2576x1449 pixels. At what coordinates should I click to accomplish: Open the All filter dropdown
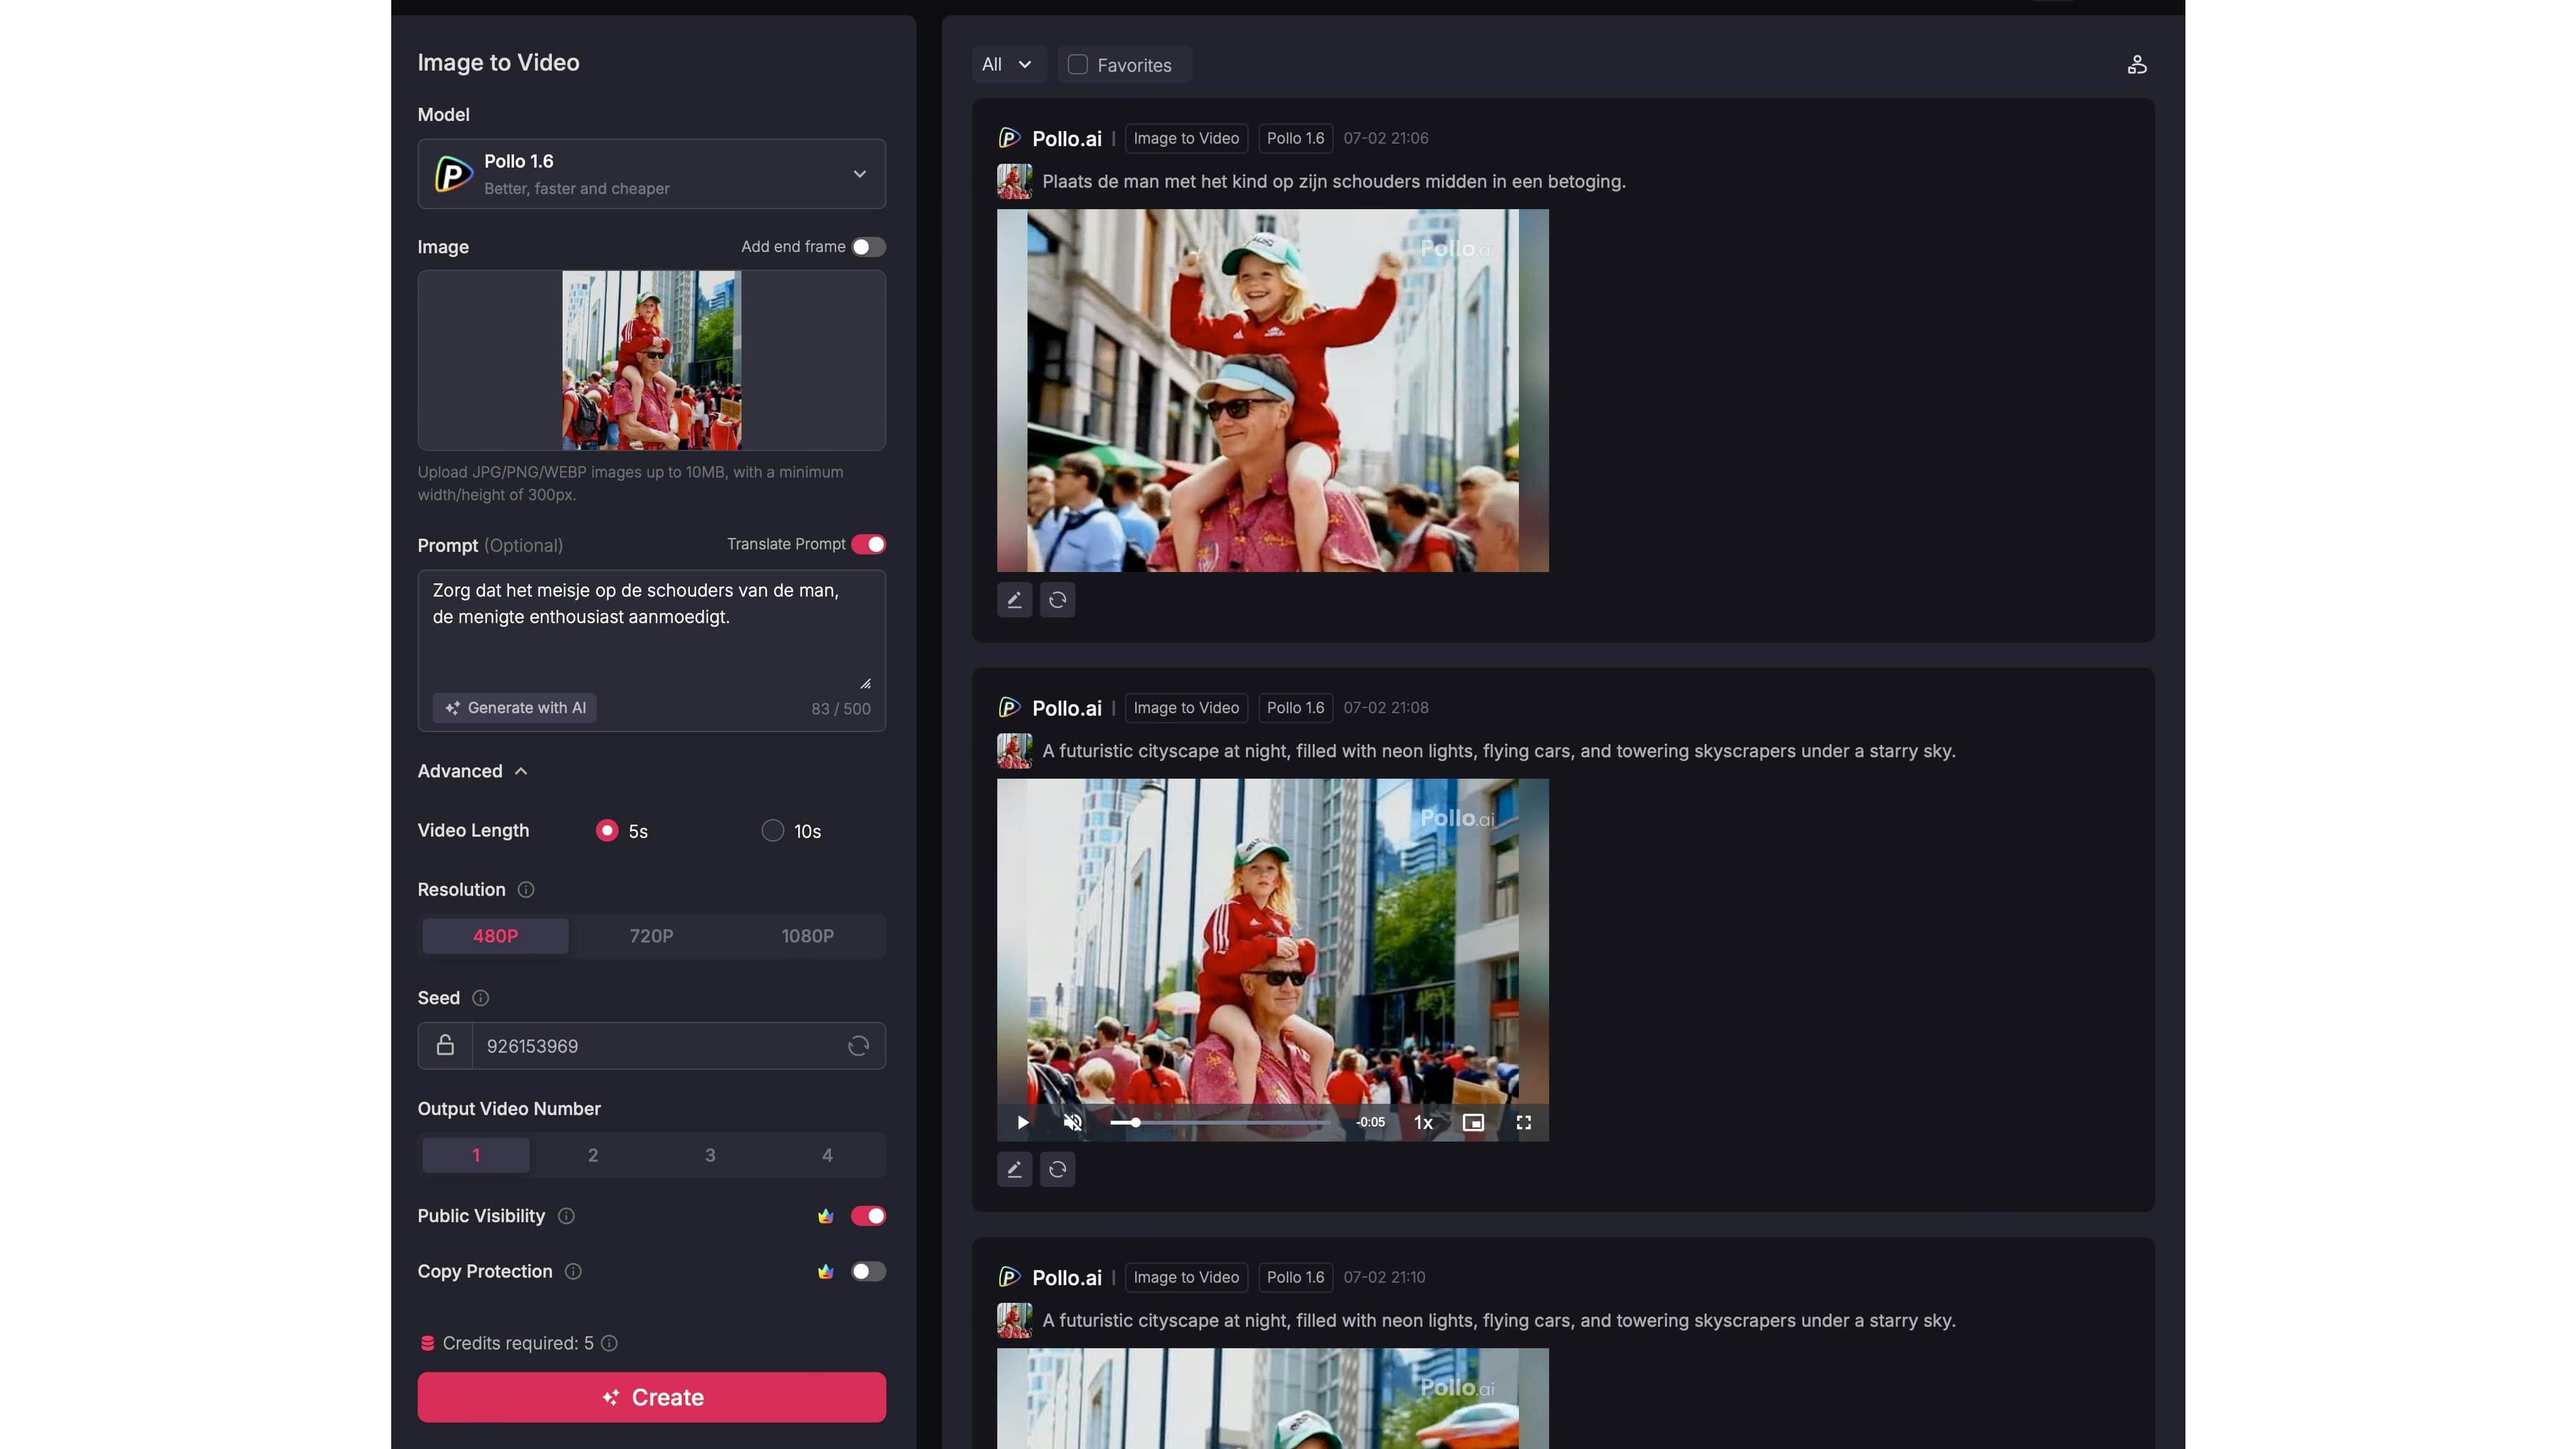[x=1007, y=65]
